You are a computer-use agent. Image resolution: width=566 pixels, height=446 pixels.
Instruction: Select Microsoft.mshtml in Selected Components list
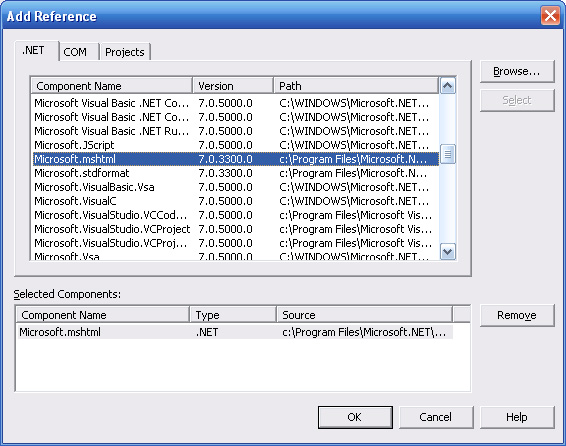tap(235, 332)
